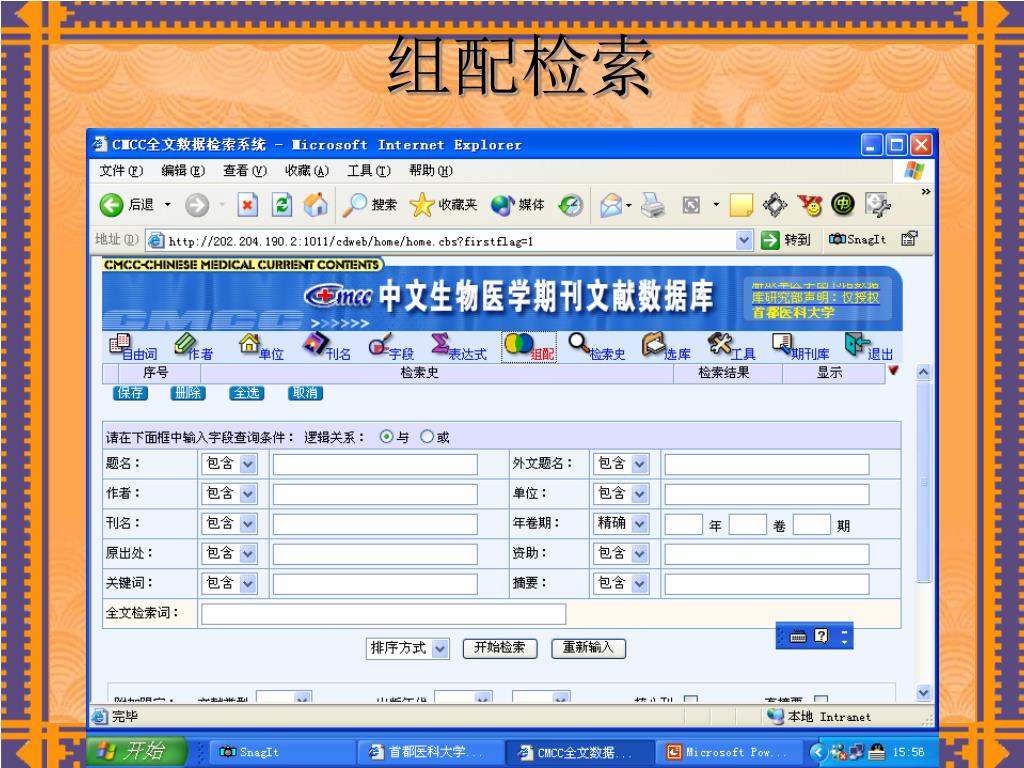Refresh the page with the green arrows icon
Viewport: 1024px width, 768px height.
pyautogui.click(x=282, y=205)
